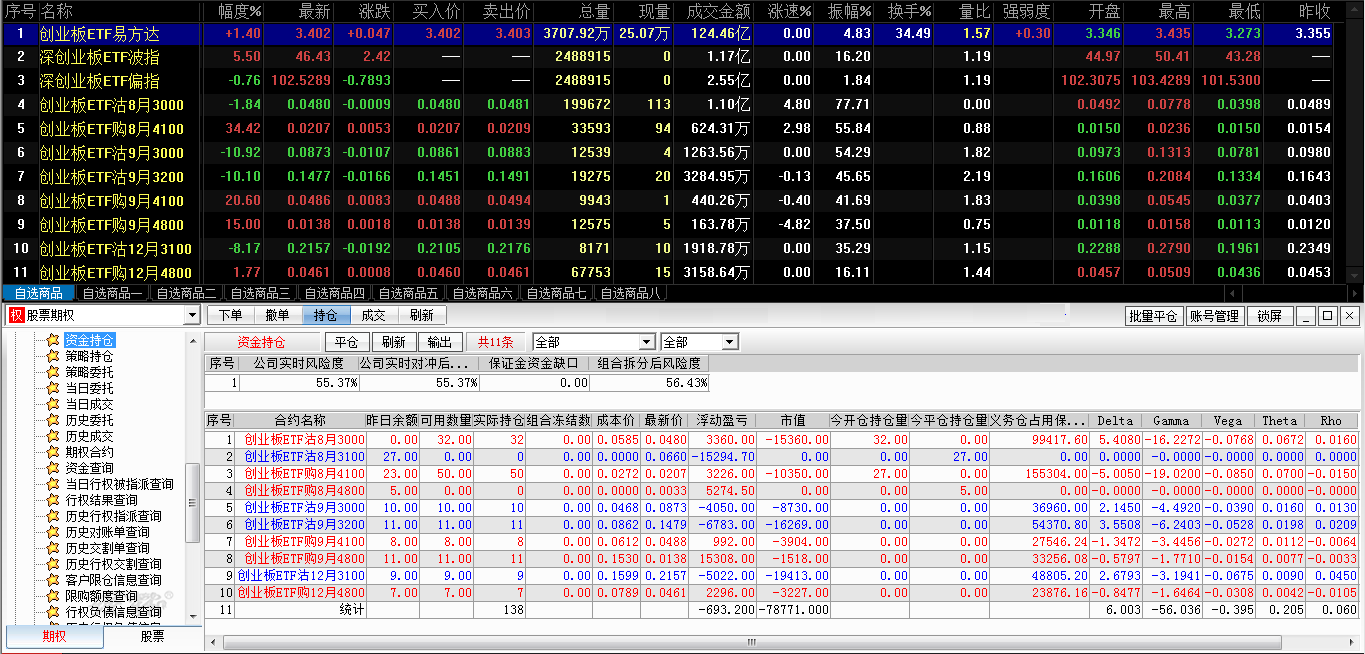Switch to the 下单 tab
The width and height of the screenshot is (1365, 654).
(230, 315)
